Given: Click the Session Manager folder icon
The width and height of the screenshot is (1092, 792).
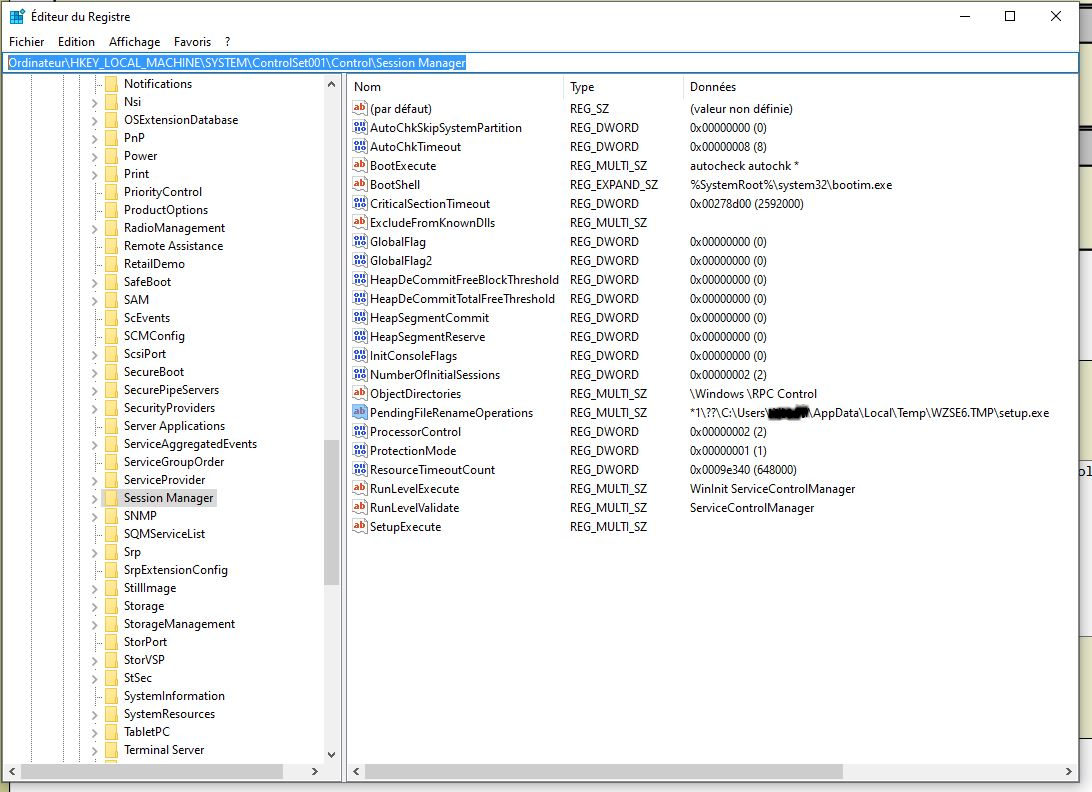Looking at the screenshot, I should [111, 497].
